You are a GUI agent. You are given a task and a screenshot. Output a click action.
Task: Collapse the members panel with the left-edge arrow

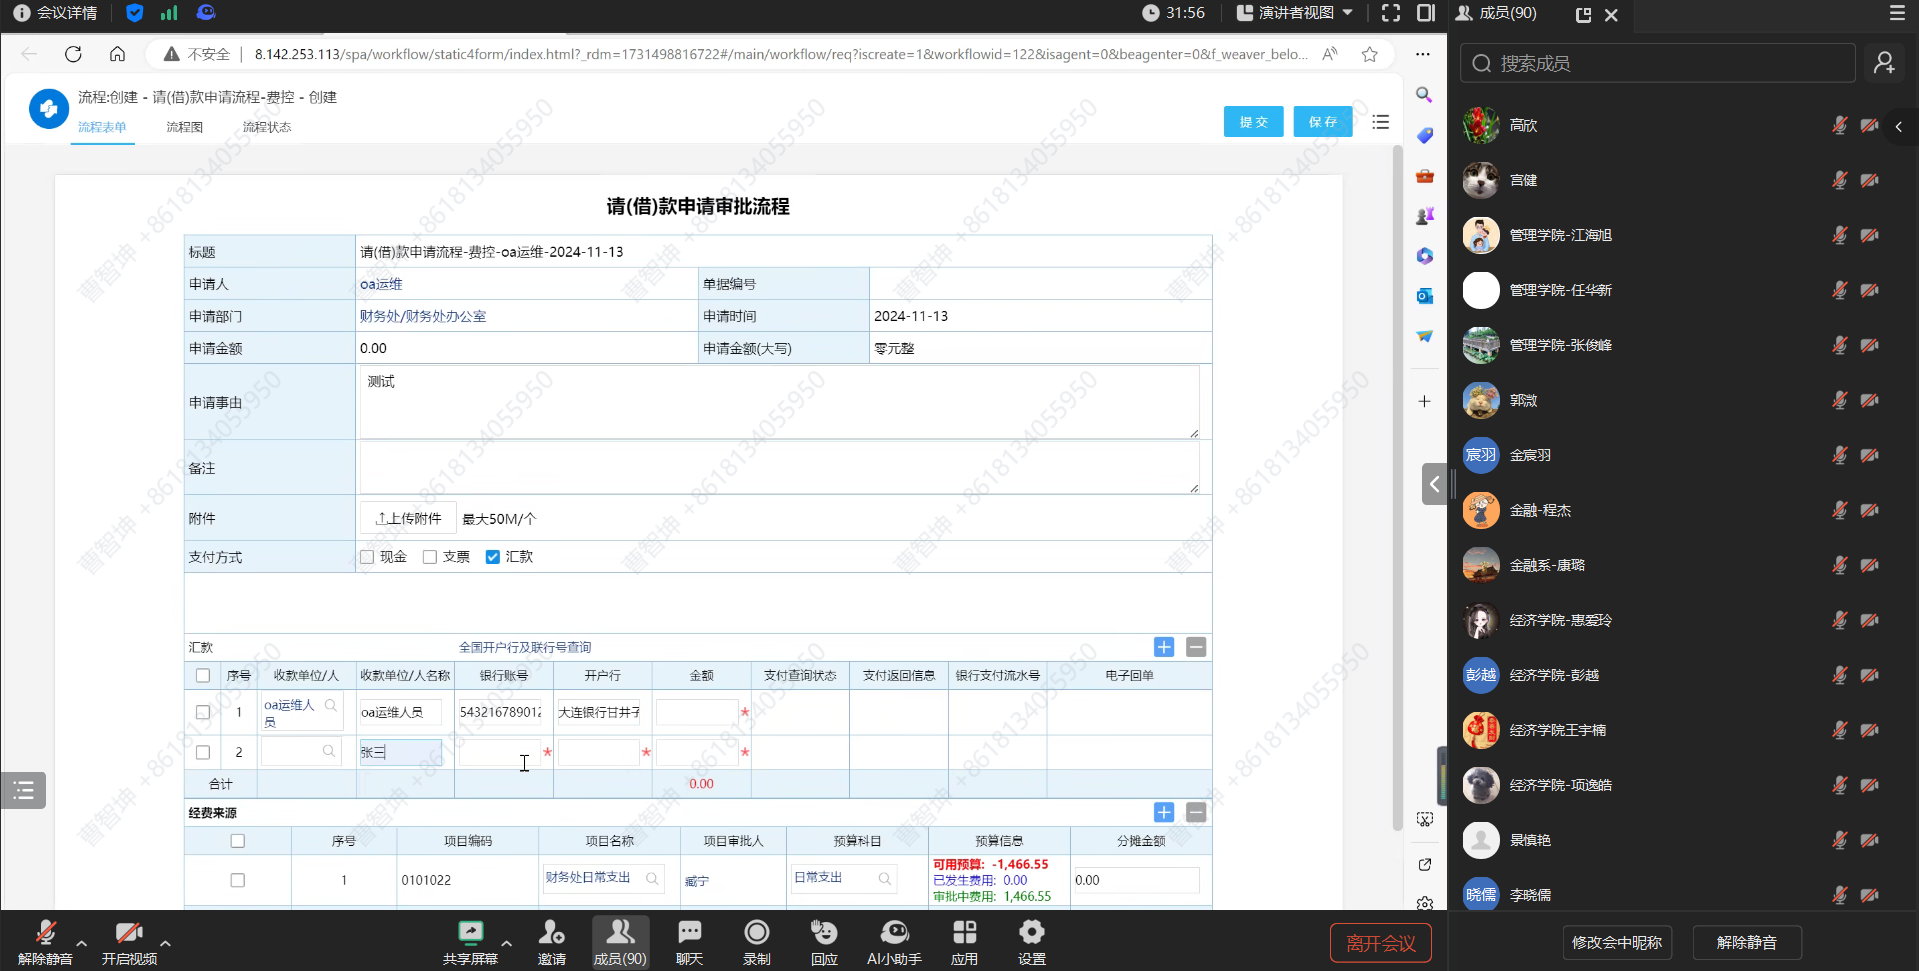coord(1434,484)
